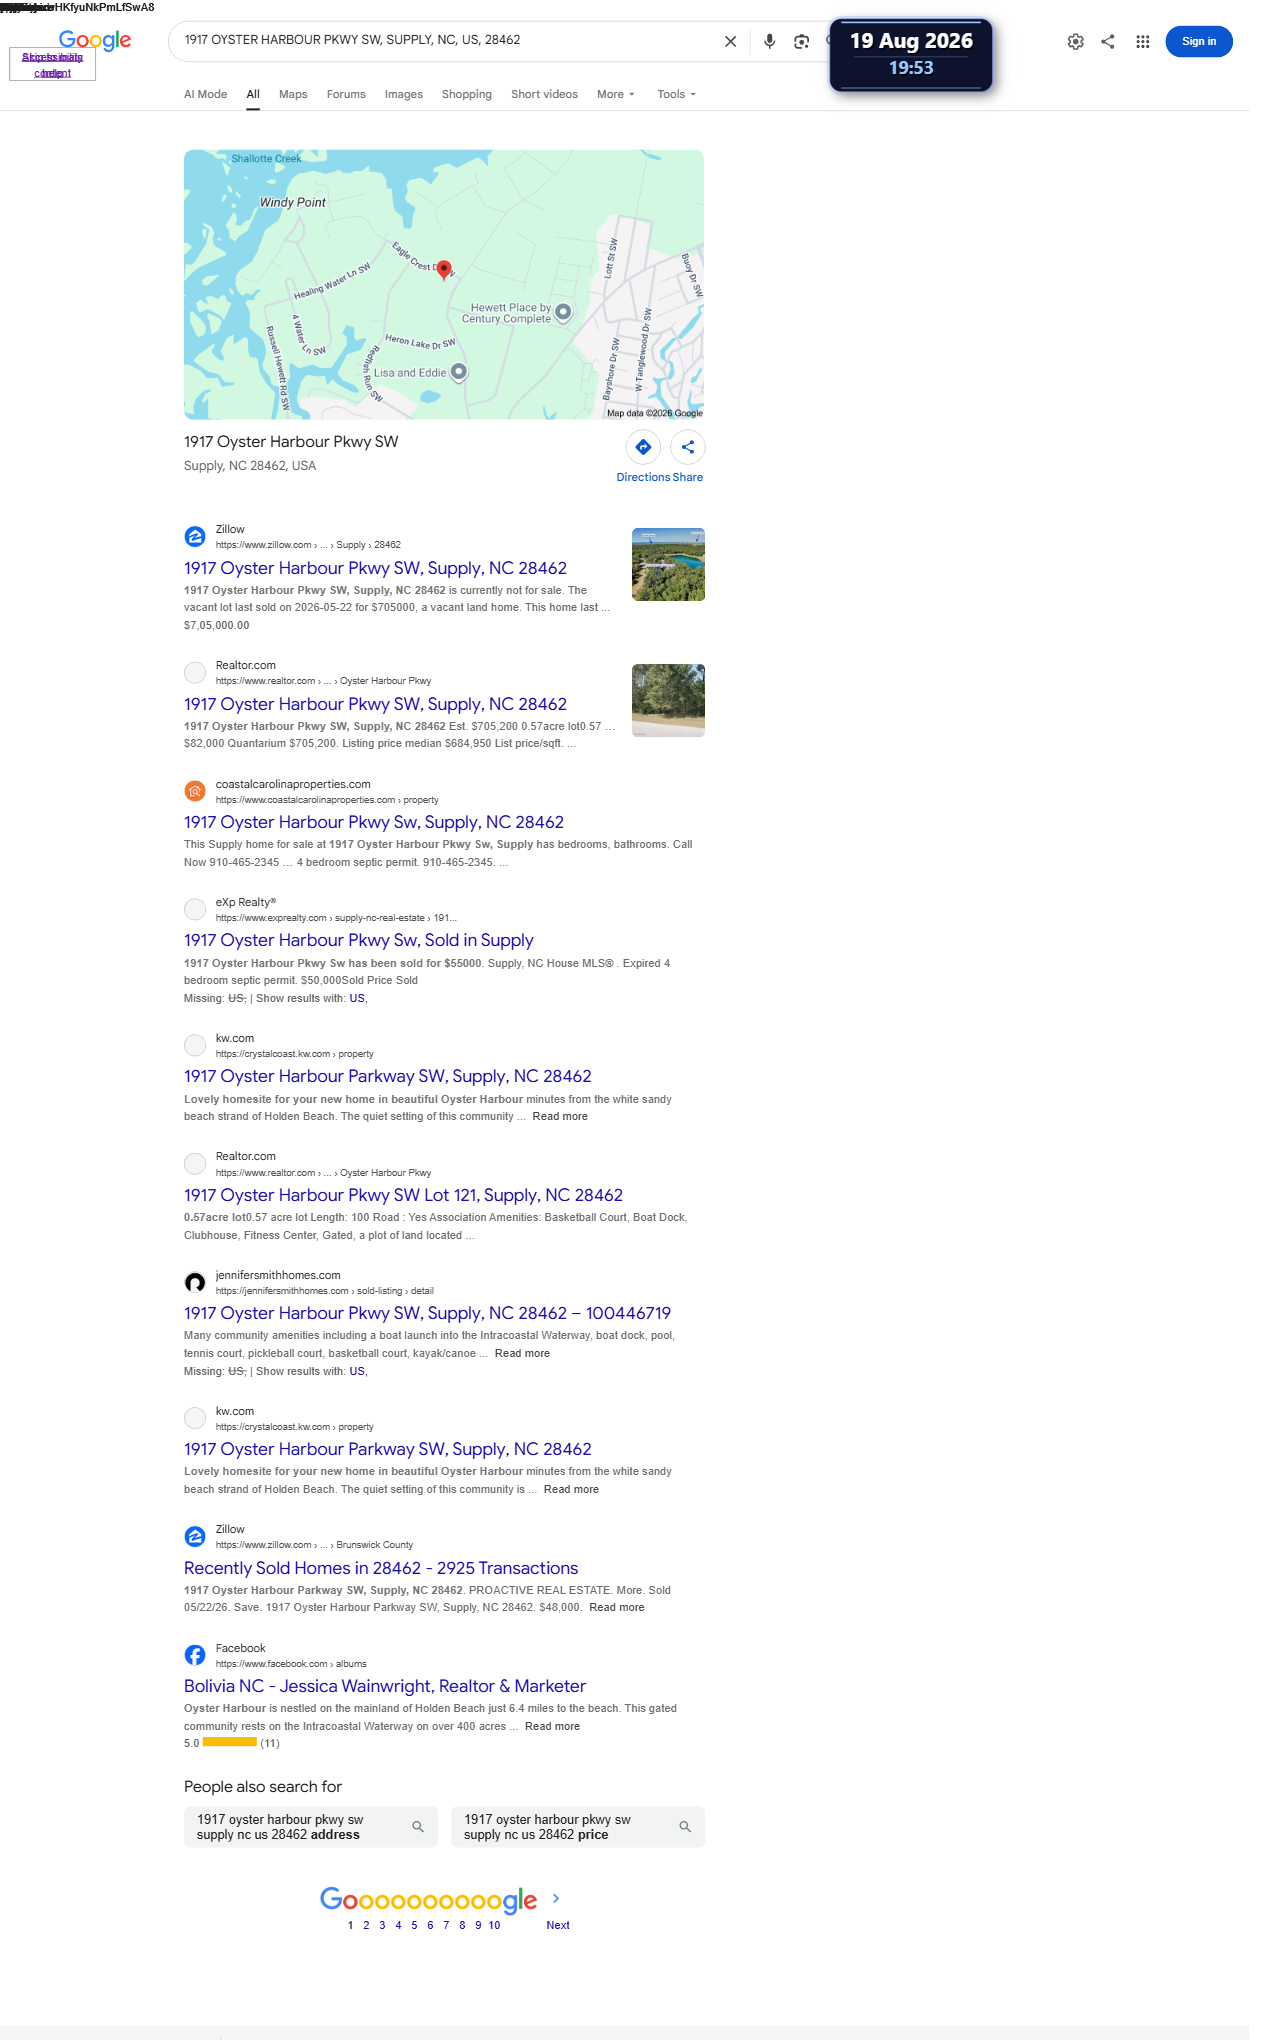Open the Short videos tab
1264x2040 pixels.
tap(544, 94)
